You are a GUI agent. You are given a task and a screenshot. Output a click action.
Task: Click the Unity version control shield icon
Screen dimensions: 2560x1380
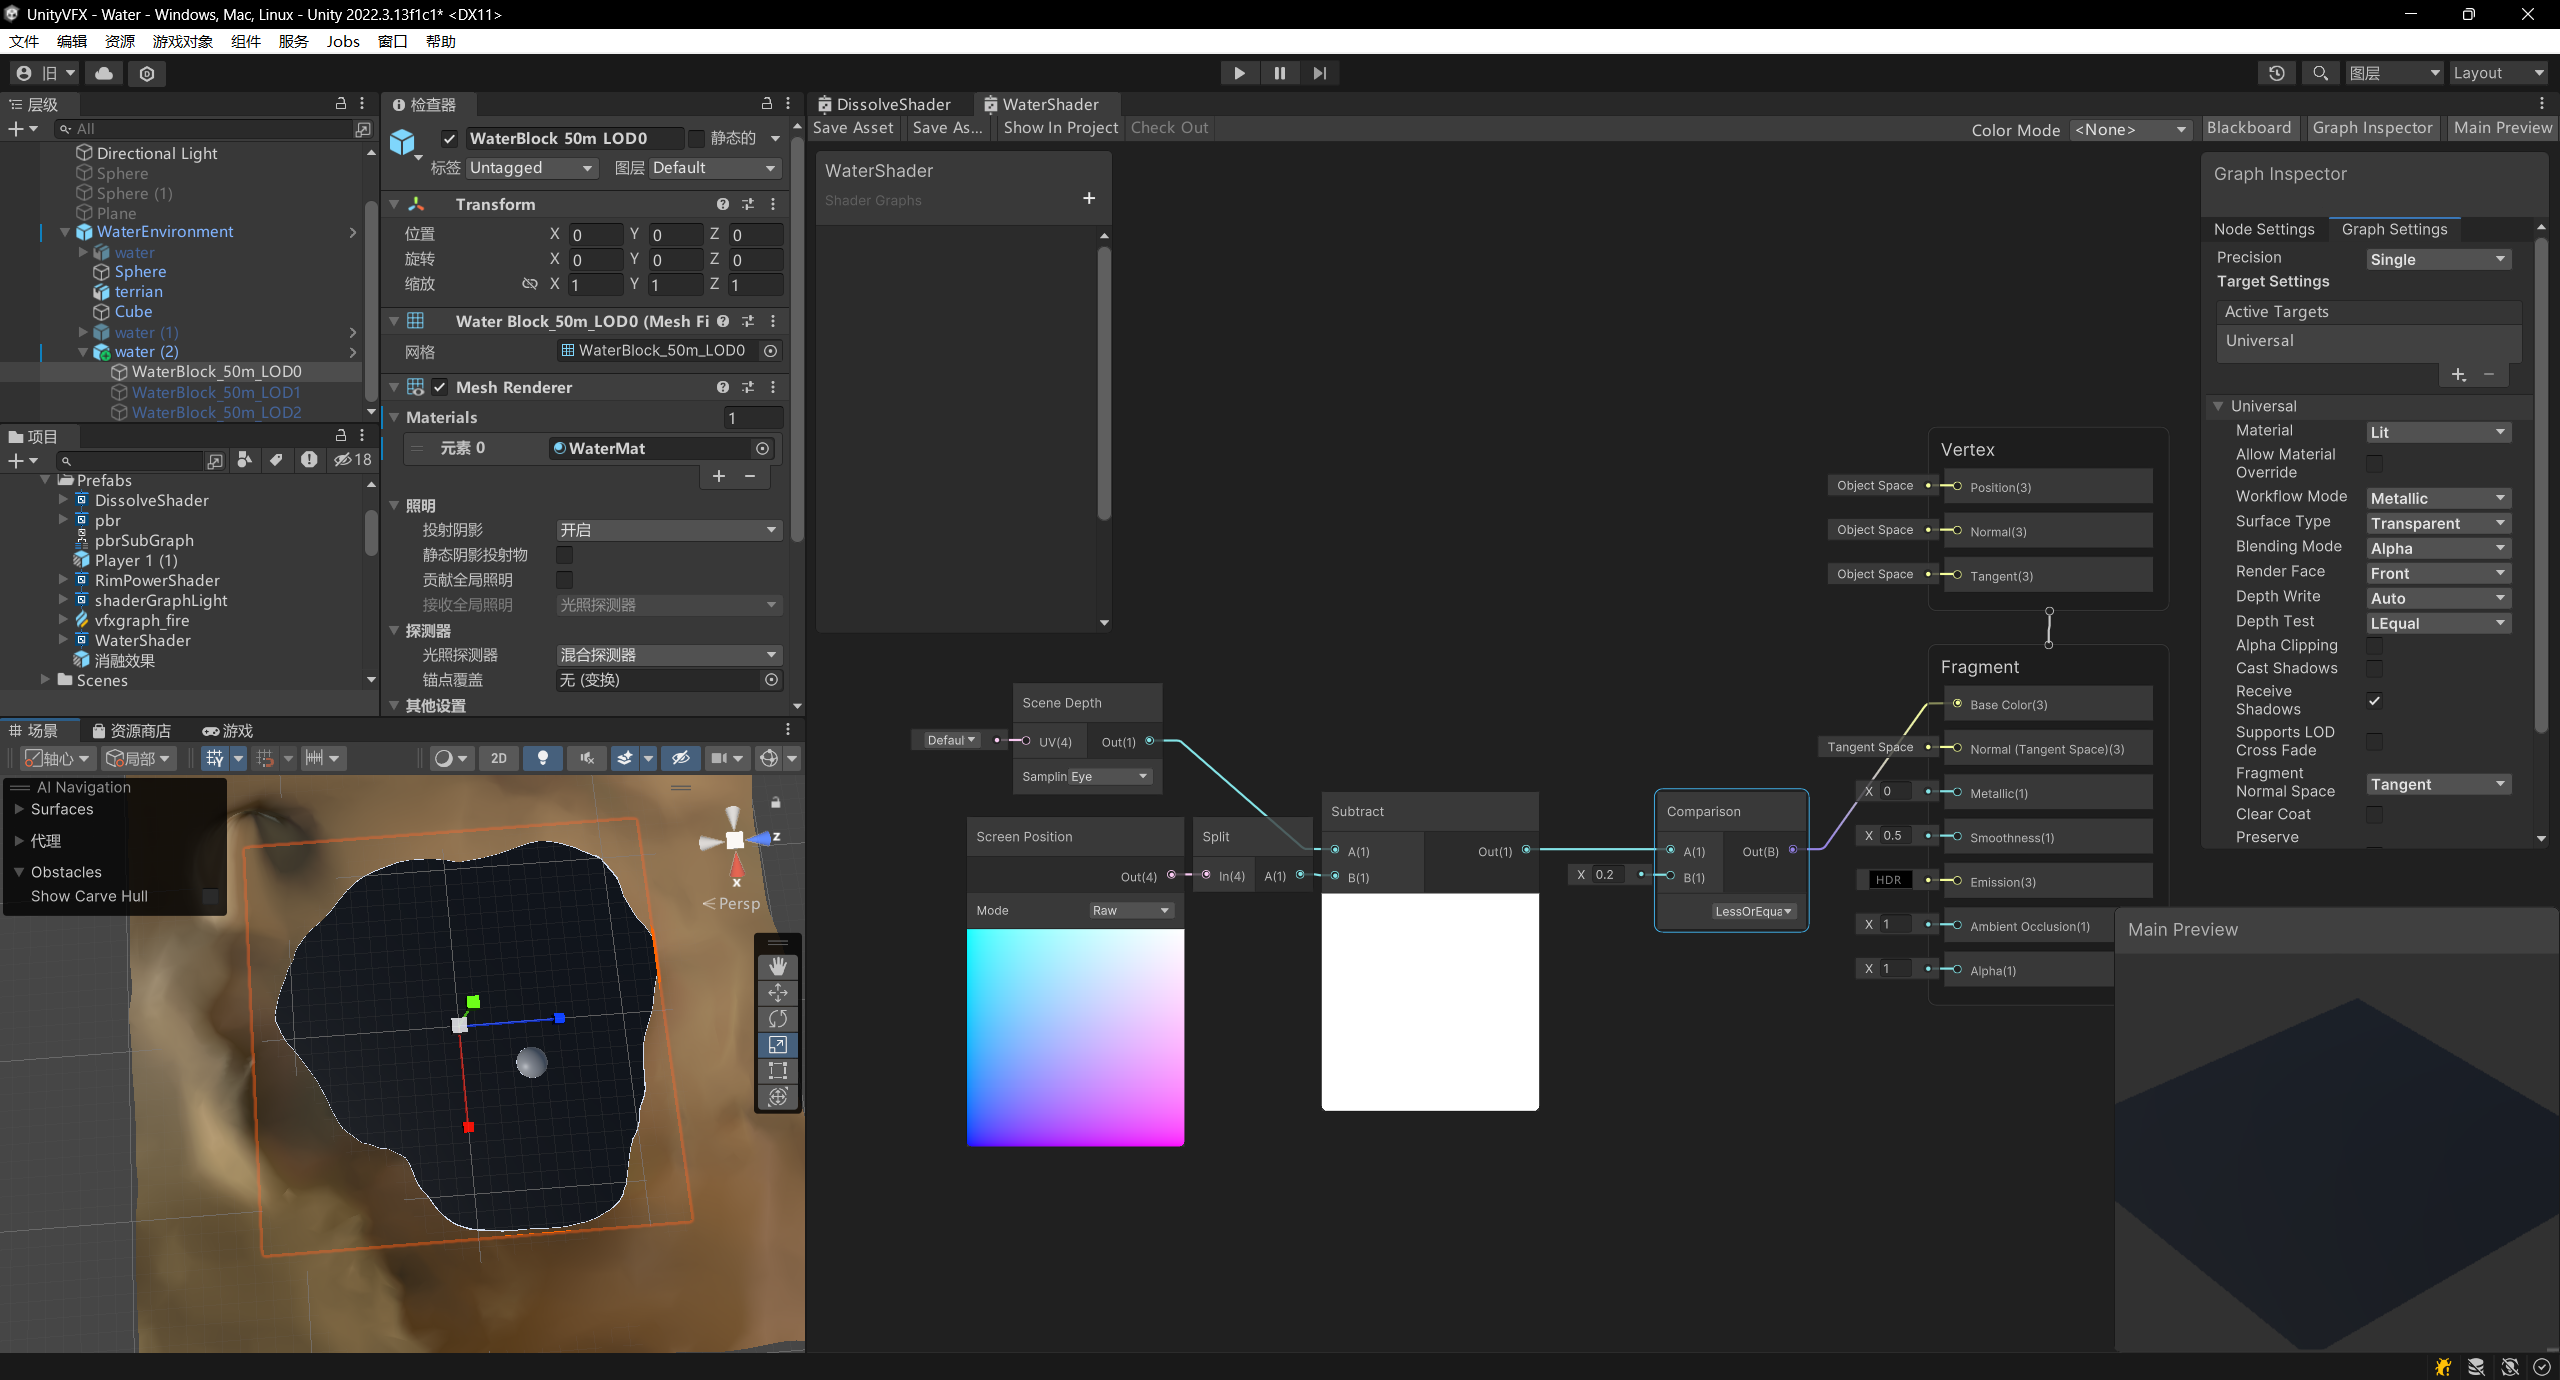coord(147,73)
